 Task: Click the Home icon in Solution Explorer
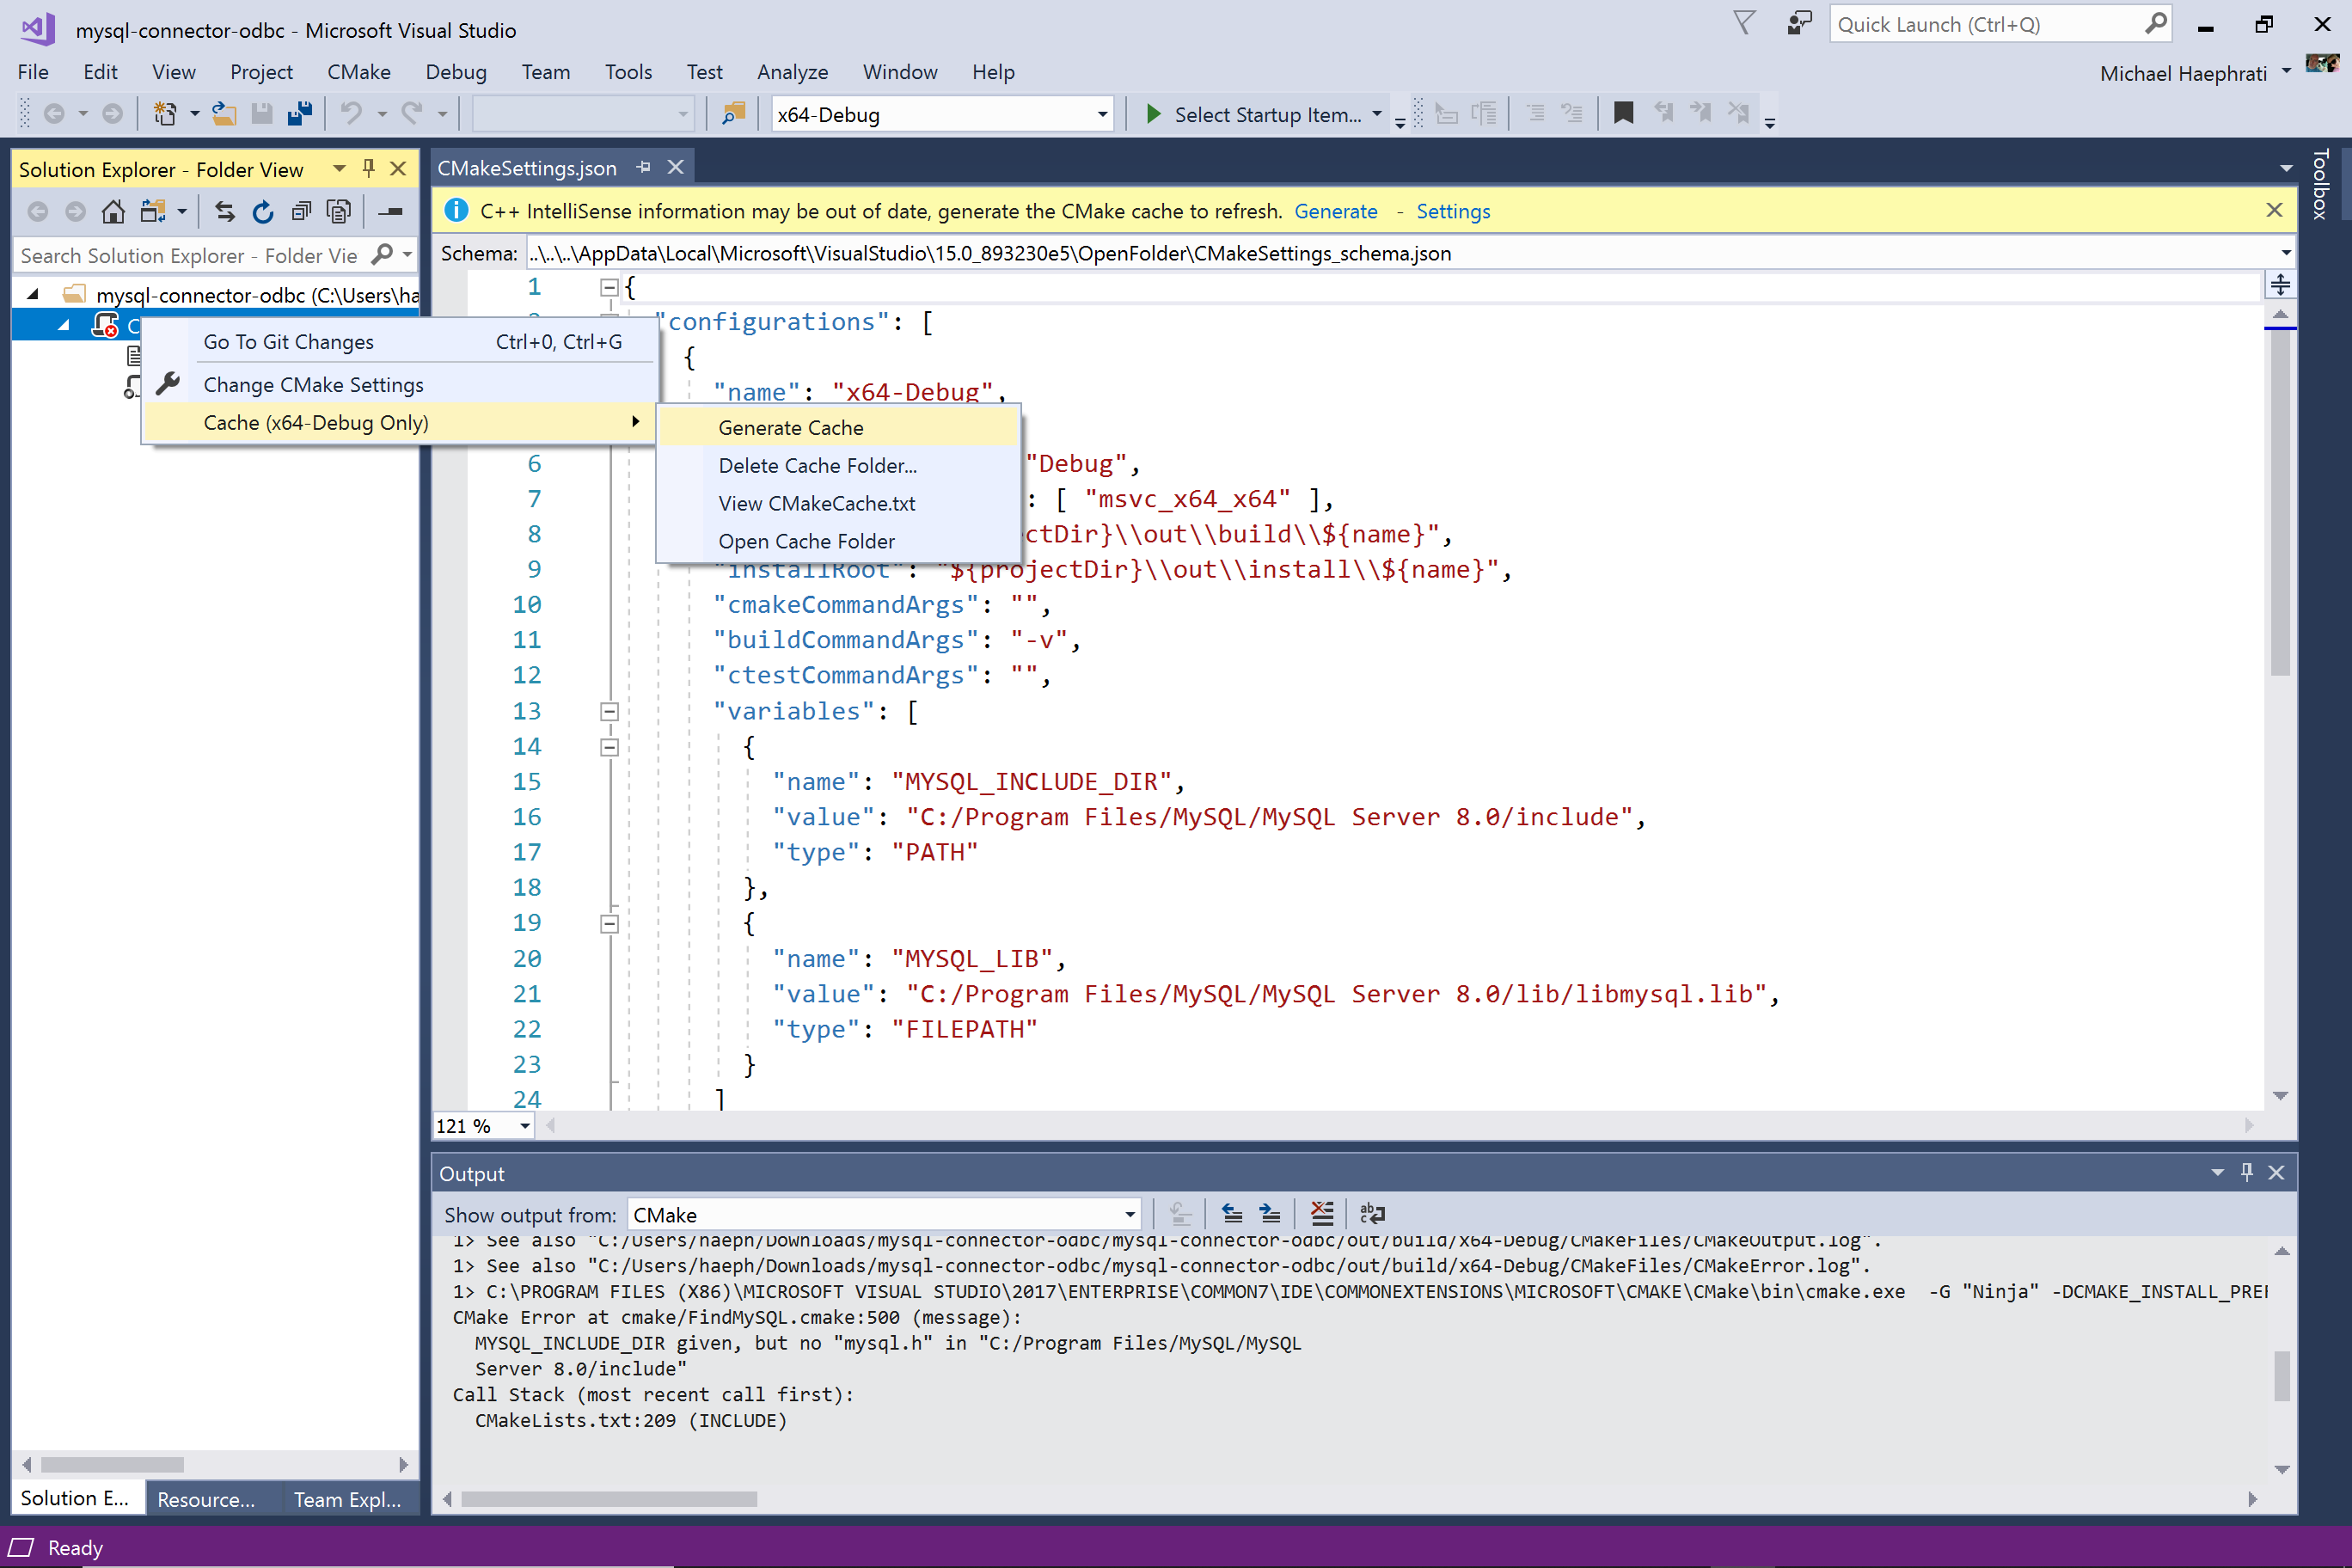pos(113,212)
